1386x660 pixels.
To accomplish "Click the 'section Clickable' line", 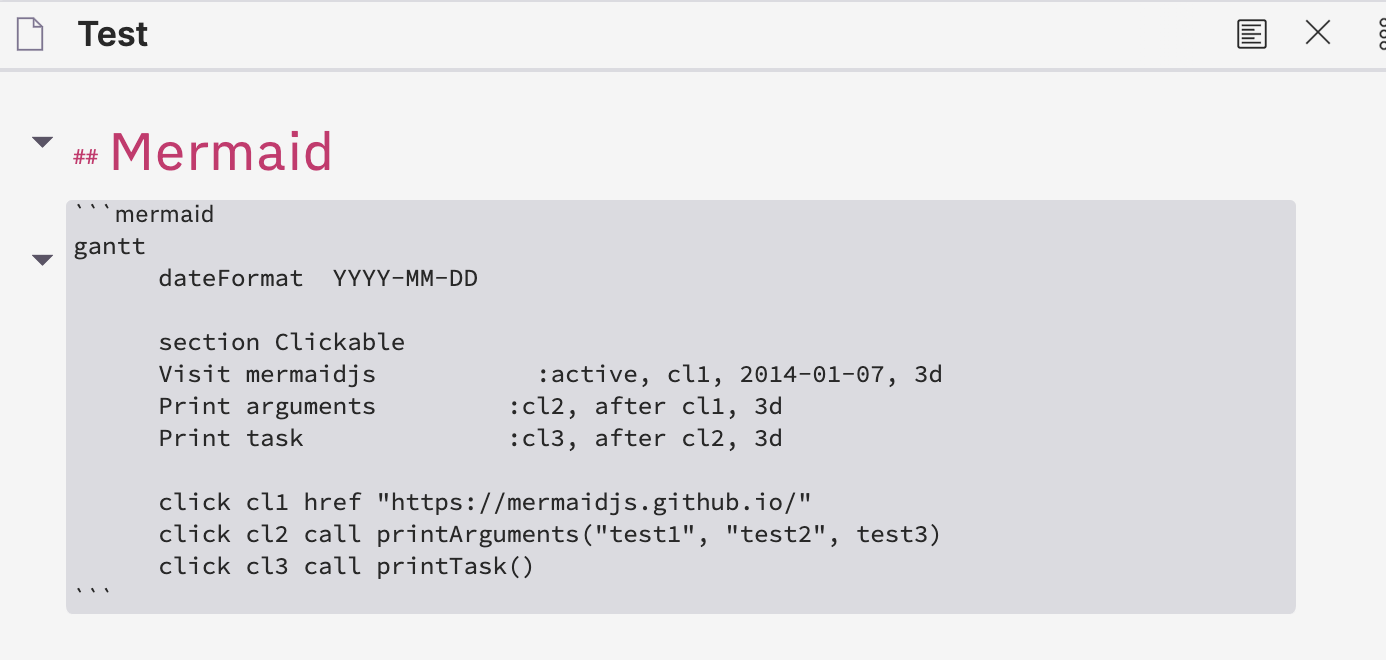I will click(280, 341).
